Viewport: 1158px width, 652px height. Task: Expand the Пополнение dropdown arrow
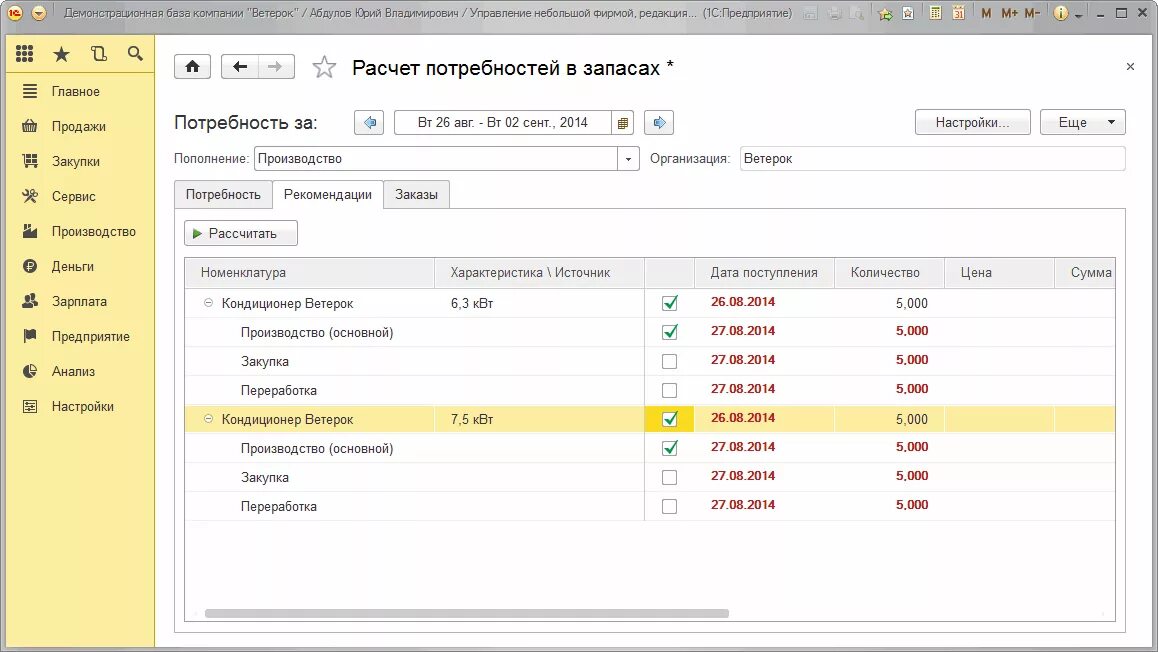[628, 159]
